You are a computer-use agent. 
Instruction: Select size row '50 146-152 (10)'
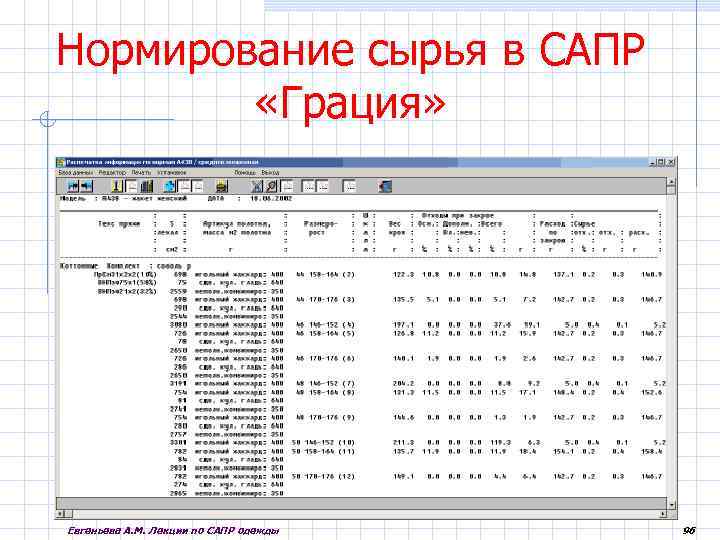[324, 443]
